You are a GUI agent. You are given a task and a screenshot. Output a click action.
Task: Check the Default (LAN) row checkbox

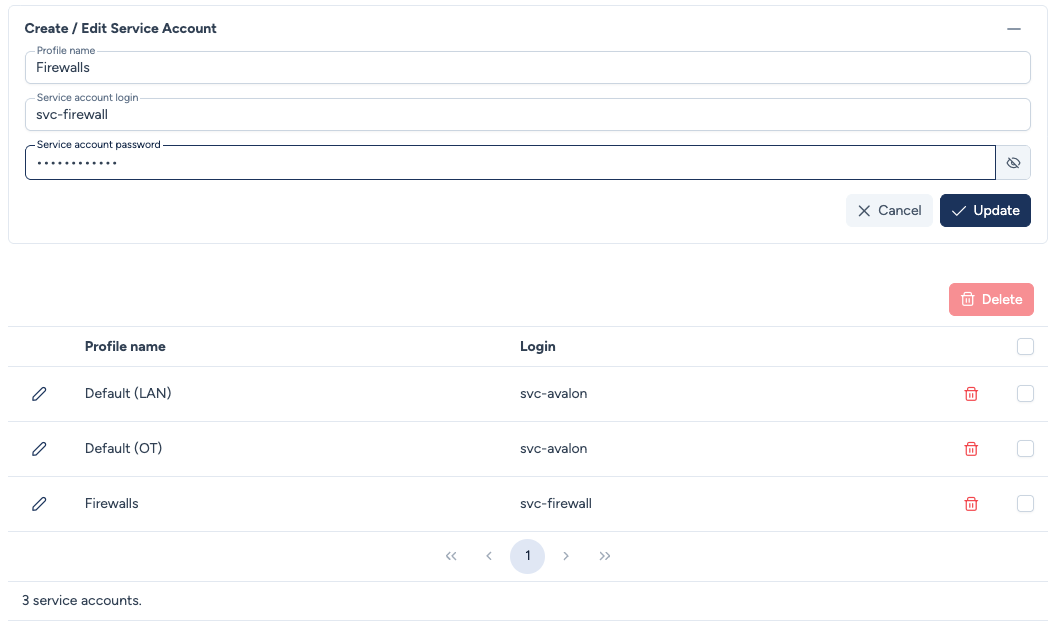coord(1025,394)
